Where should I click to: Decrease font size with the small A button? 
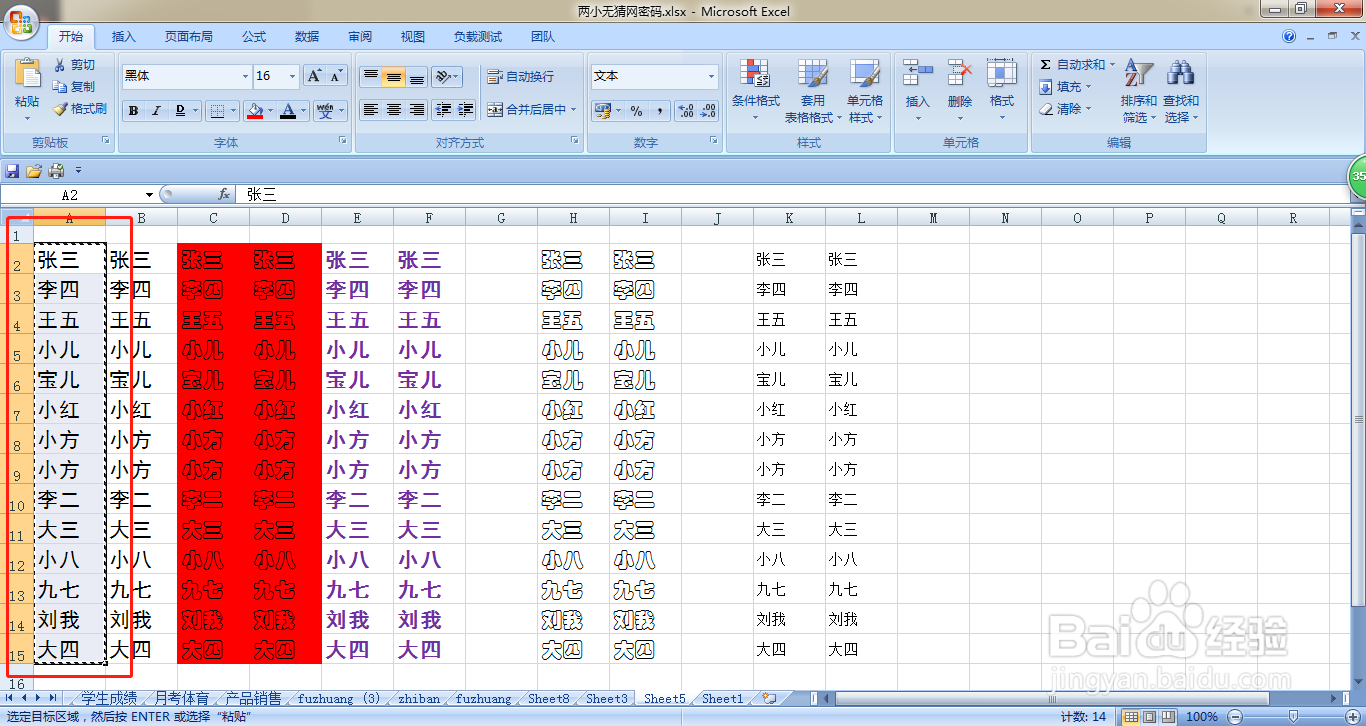click(336, 76)
